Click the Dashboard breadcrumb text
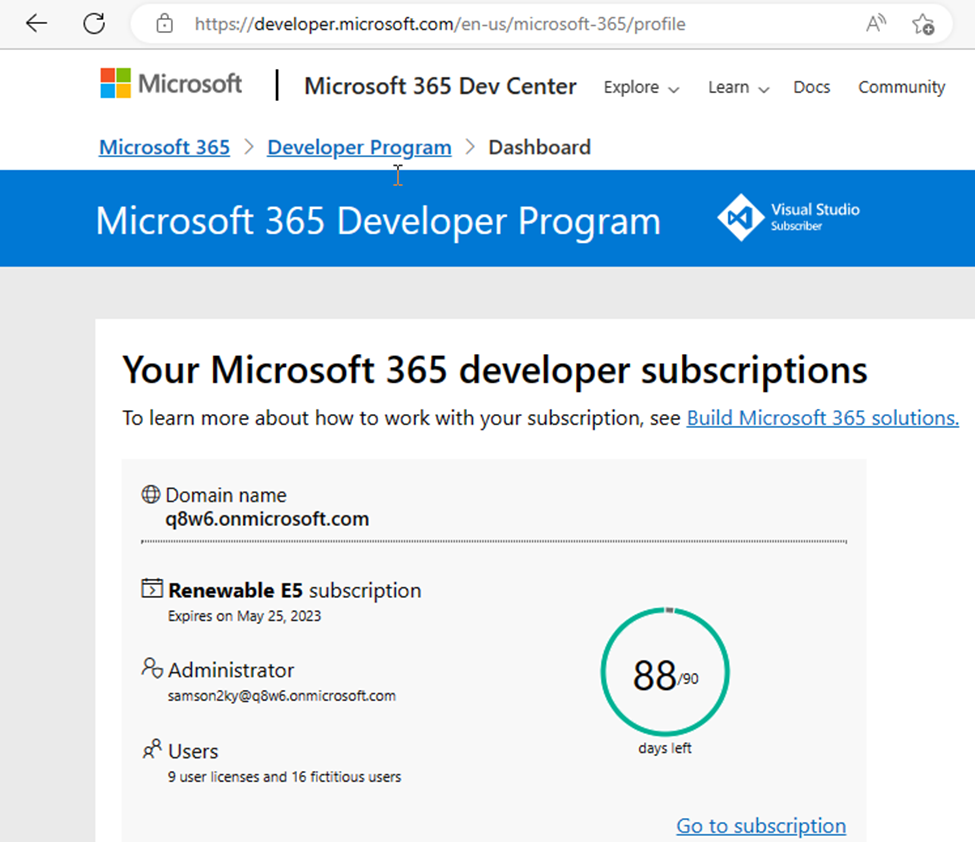The width and height of the screenshot is (975, 842). pyautogui.click(x=540, y=147)
